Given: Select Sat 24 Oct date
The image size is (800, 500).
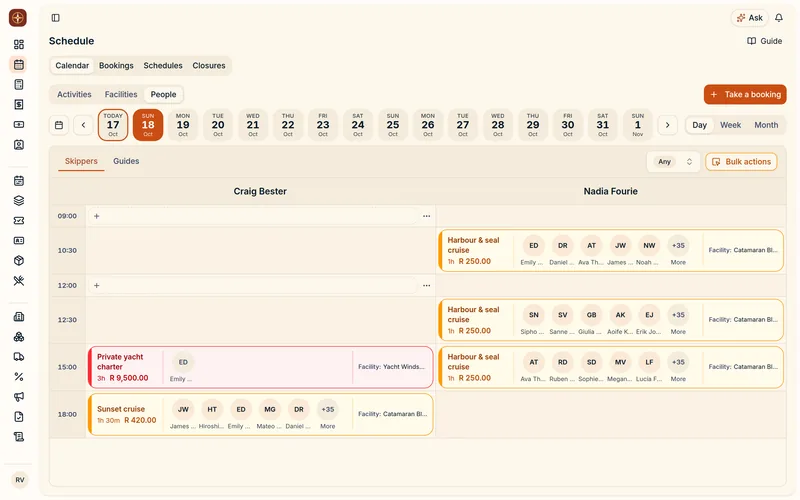Looking at the screenshot, I should point(358,125).
